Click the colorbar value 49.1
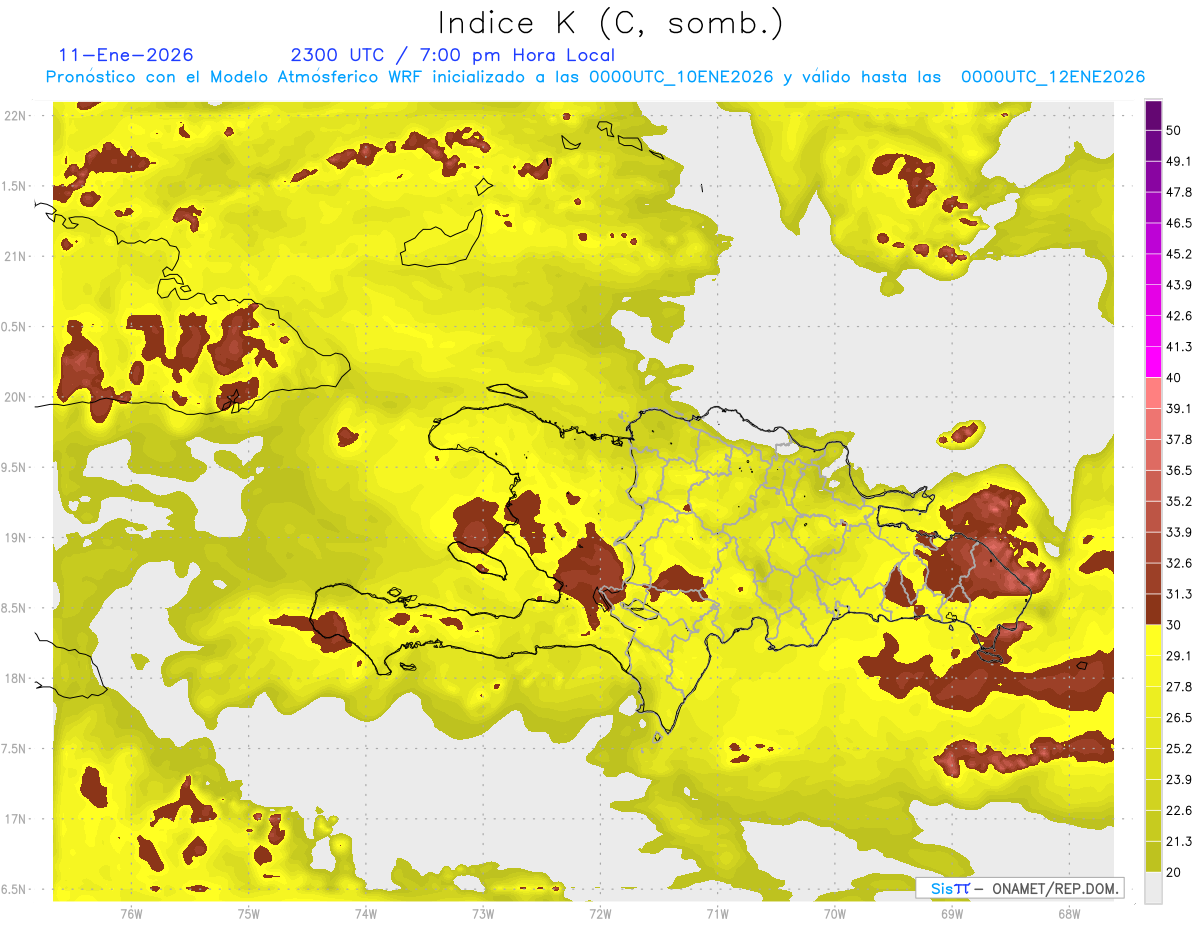The height and width of the screenshot is (927, 1200). tap(1179, 161)
